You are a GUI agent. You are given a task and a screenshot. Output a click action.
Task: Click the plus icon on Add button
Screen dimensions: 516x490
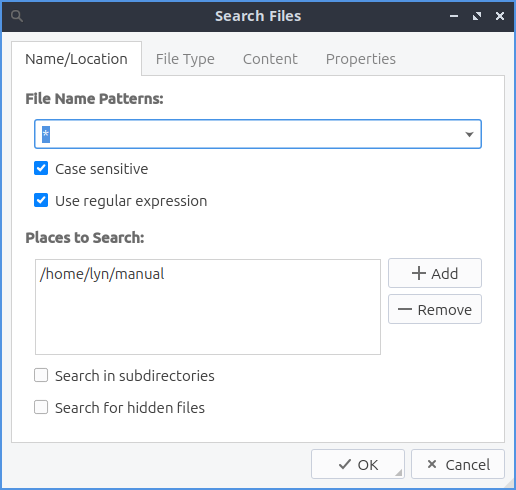(x=419, y=273)
